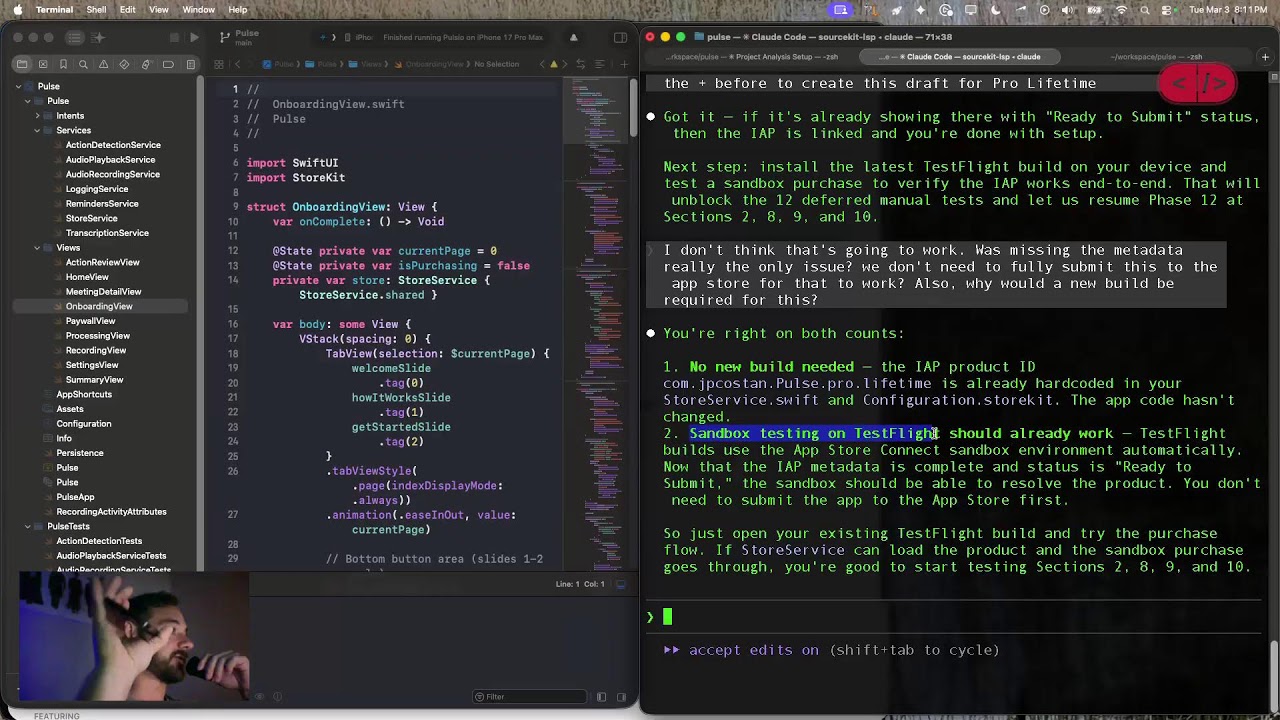Select StoreService in the navigator

(91, 218)
